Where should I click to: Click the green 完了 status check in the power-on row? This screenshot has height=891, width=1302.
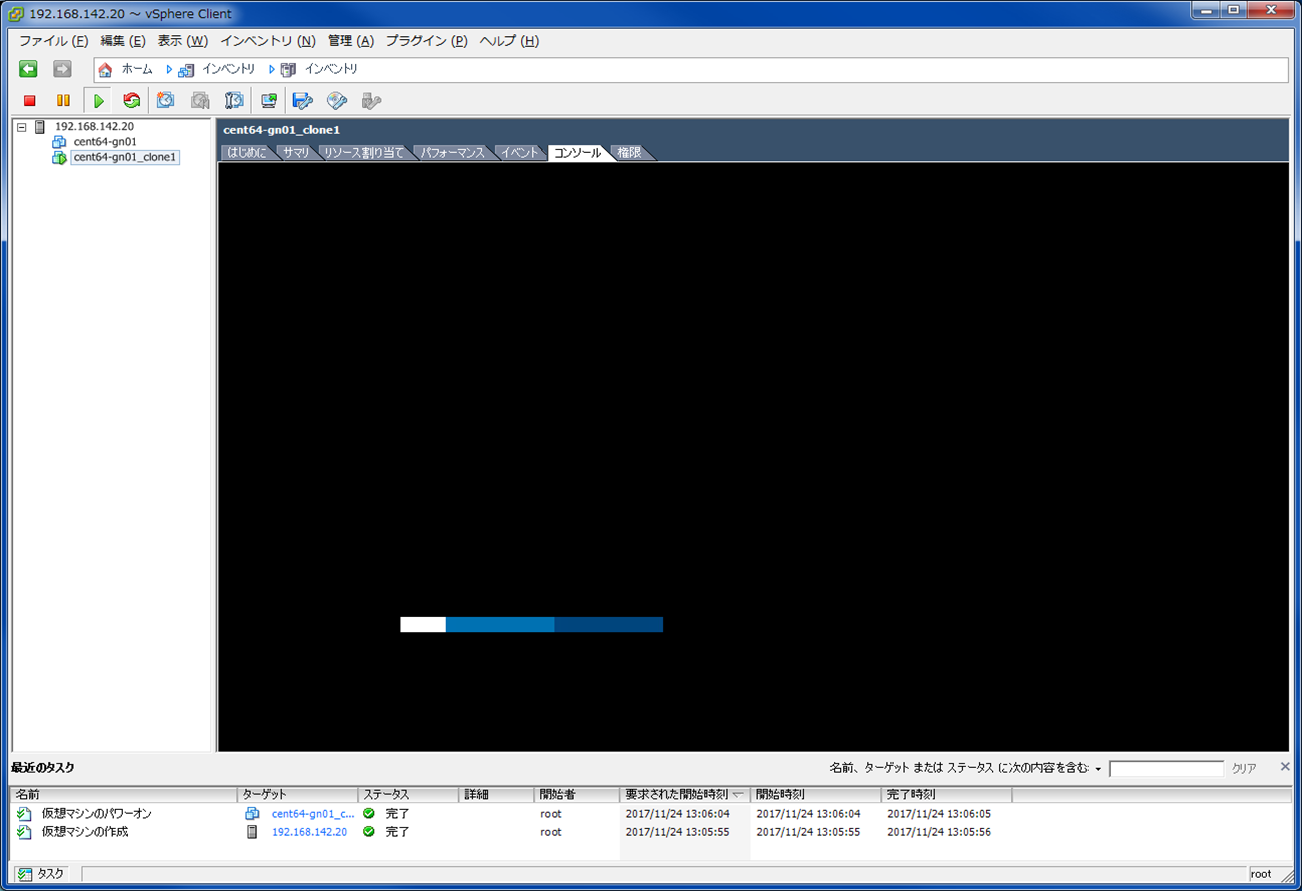coord(369,814)
